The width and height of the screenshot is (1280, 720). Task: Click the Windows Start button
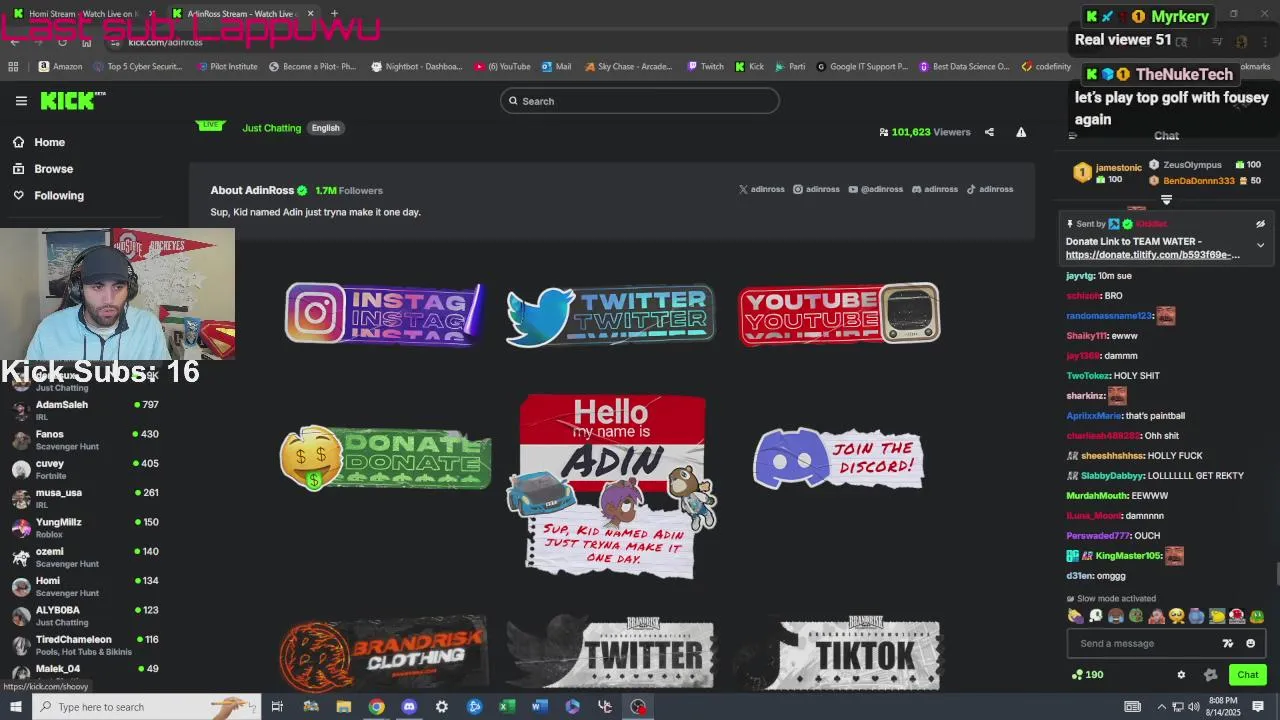[15, 707]
